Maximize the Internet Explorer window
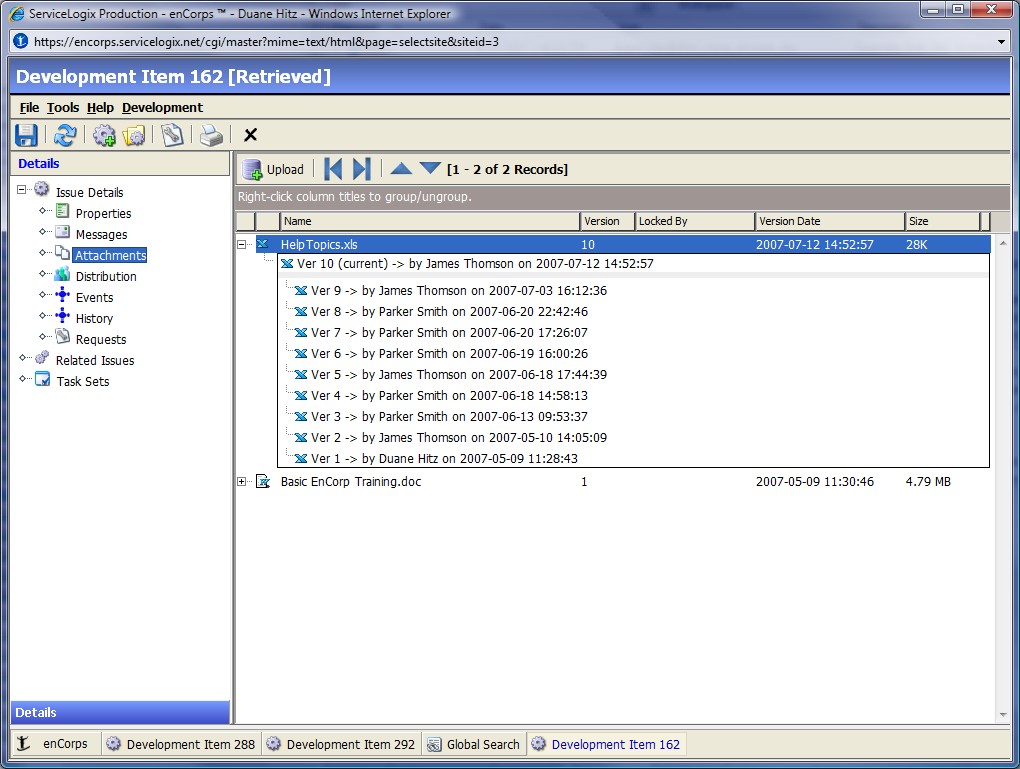The image size is (1020, 769). pyautogui.click(x=958, y=9)
